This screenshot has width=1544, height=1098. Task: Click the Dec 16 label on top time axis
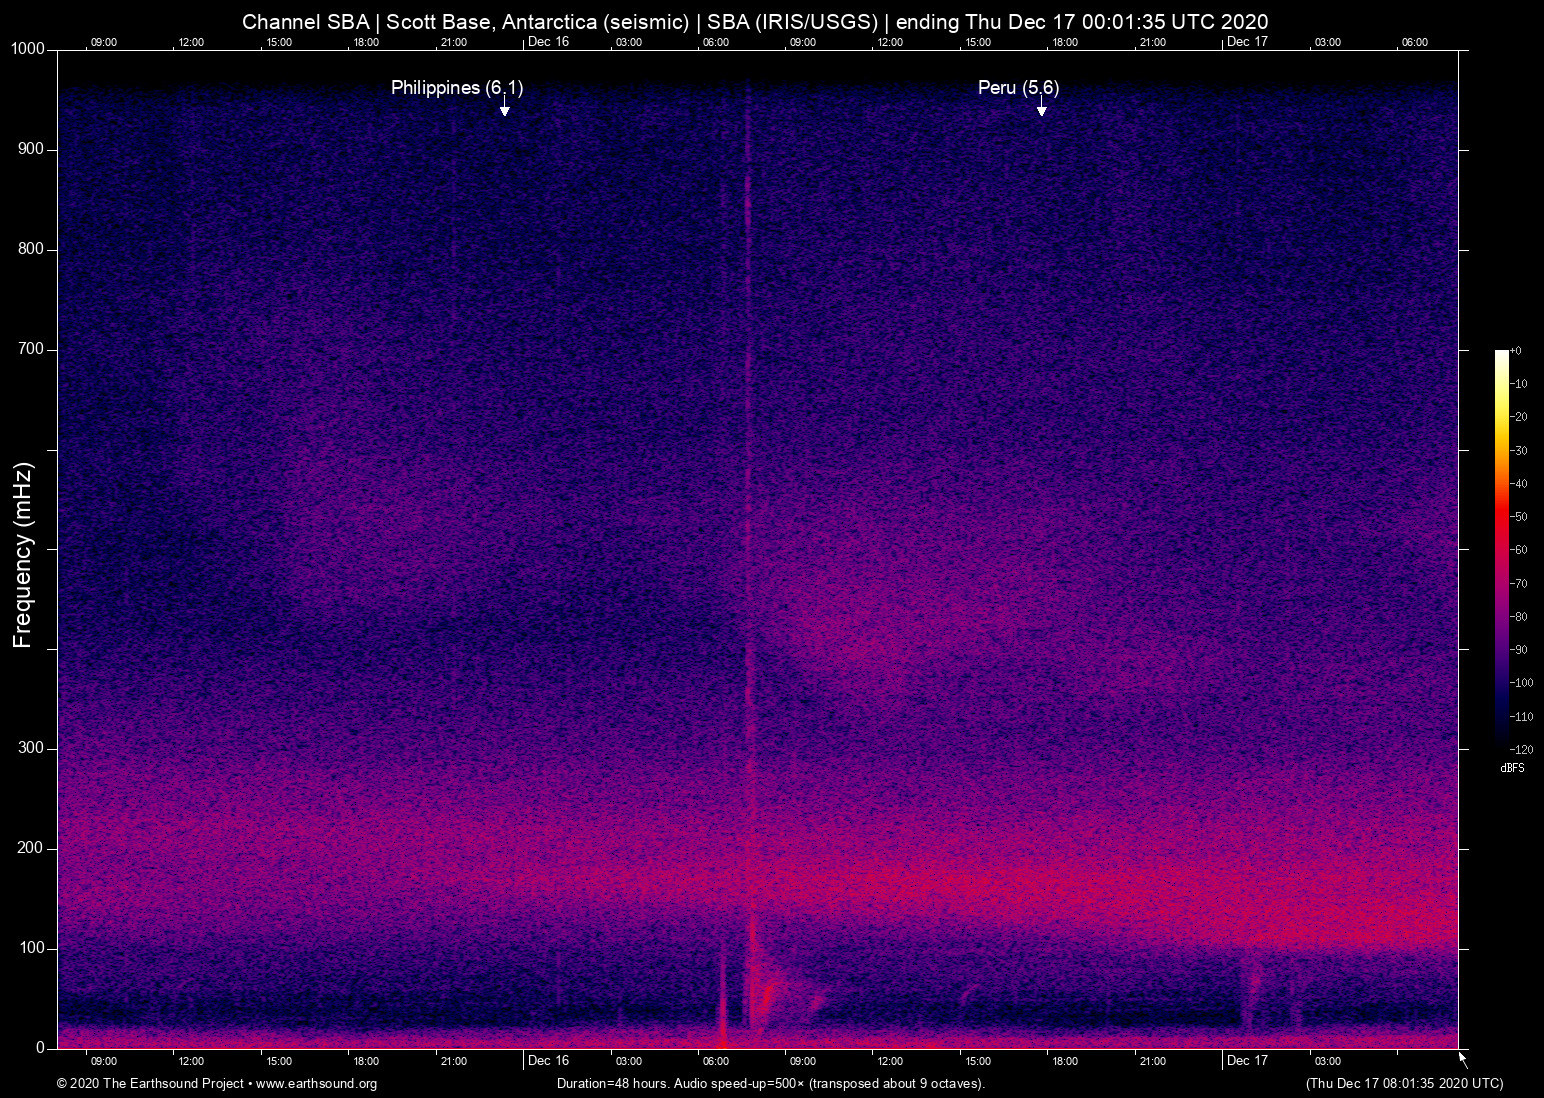[548, 42]
